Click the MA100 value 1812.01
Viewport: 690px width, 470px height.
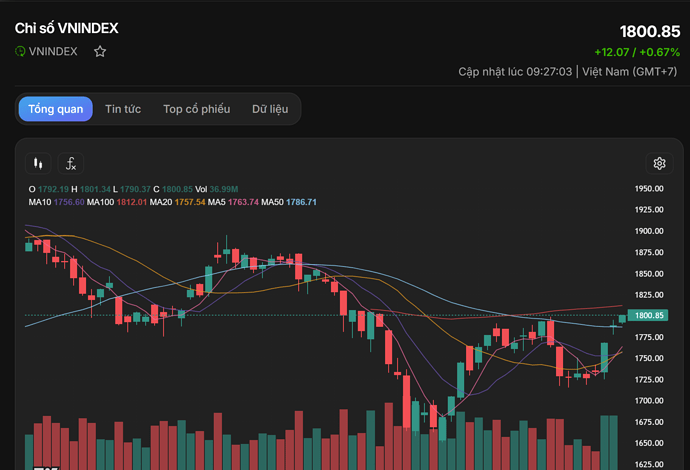point(132,202)
